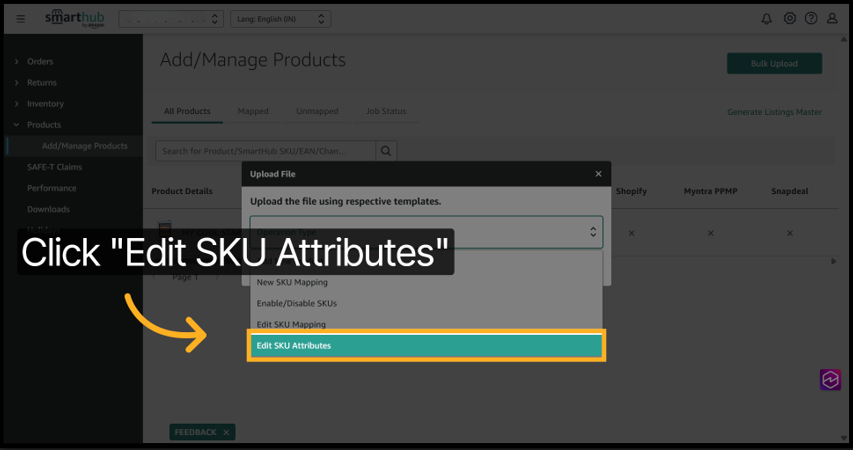Expand the Inventory sidebar section
Viewport: 853px width, 450px height.
click(x=45, y=104)
